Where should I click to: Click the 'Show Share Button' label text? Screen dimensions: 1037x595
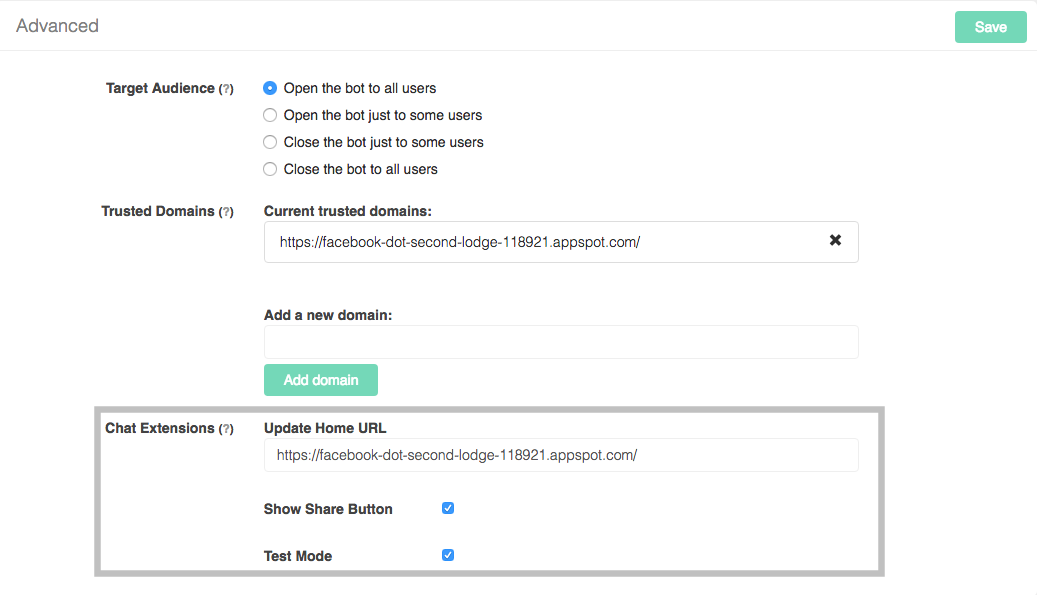tap(328, 509)
